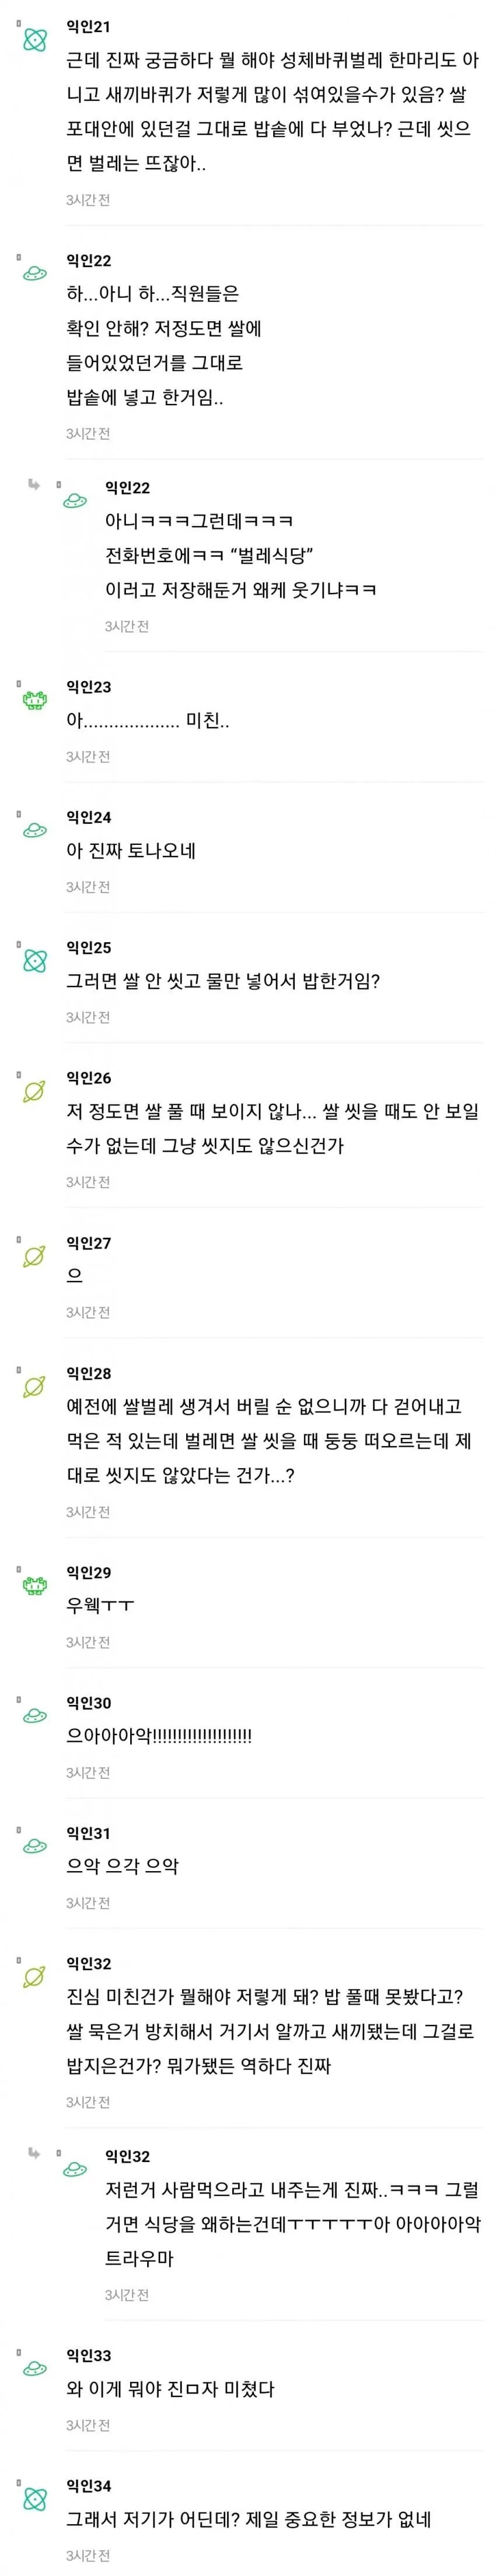Select the 익인31 username
This screenshot has width=496, height=2576.
[88, 1833]
